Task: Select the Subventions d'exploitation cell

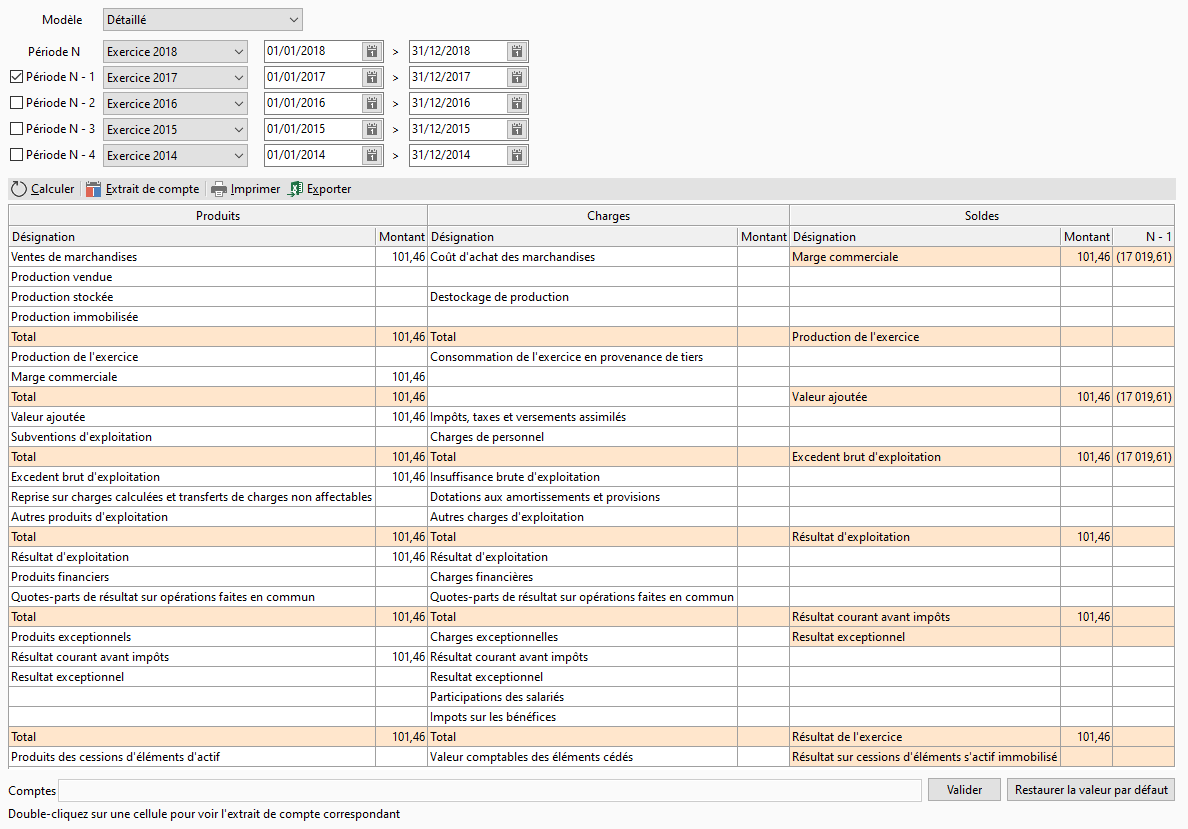Action: click(x=192, y=436)
